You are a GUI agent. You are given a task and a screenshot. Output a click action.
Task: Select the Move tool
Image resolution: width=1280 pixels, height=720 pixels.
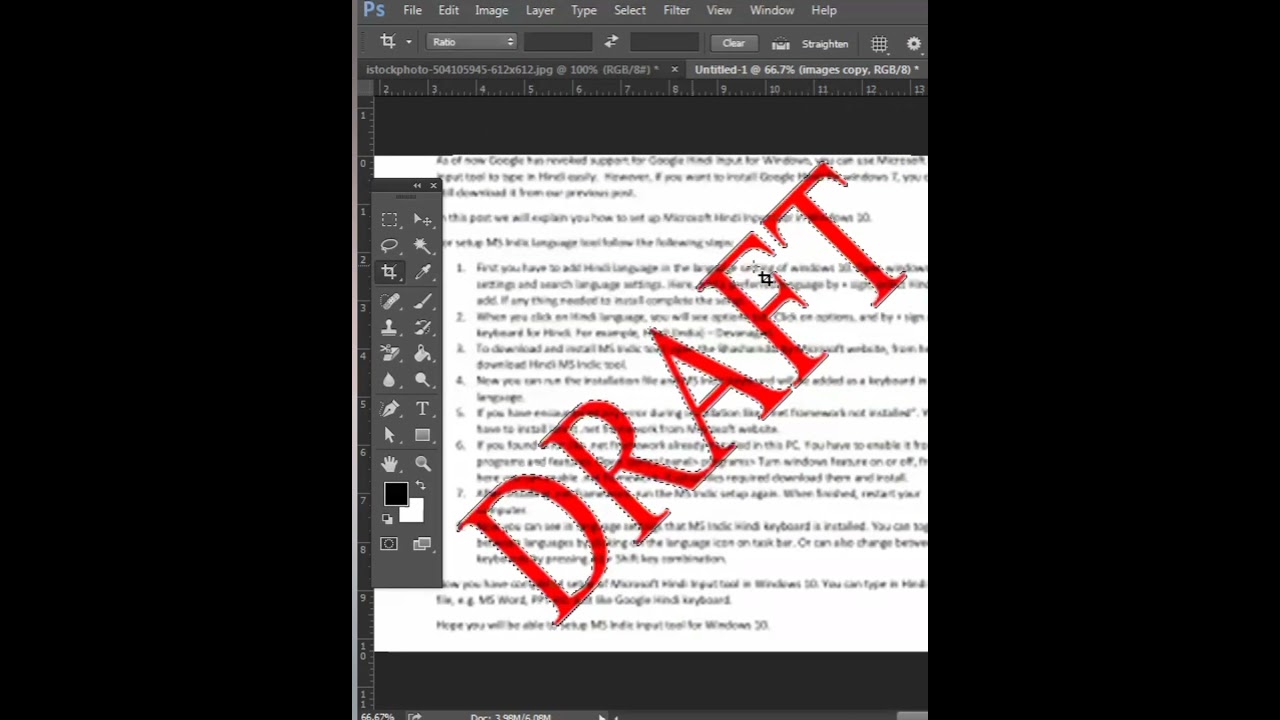423,220
